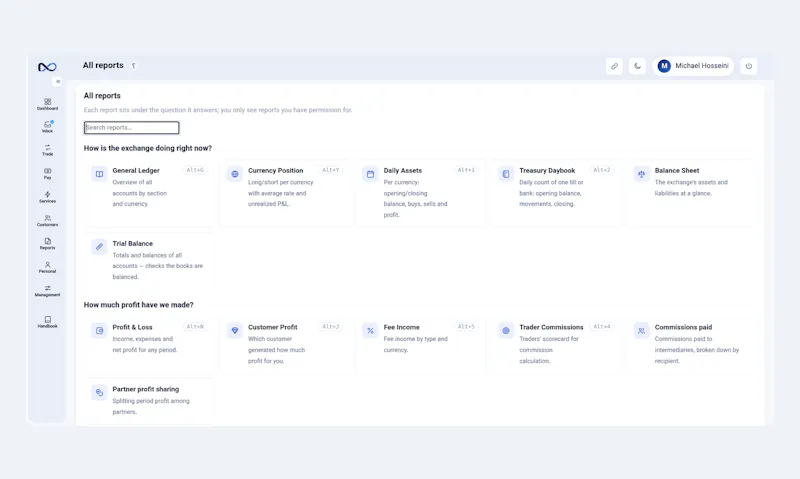
Task: Toggle dark mode with the moon icon
Action: [x=637, y=66]
